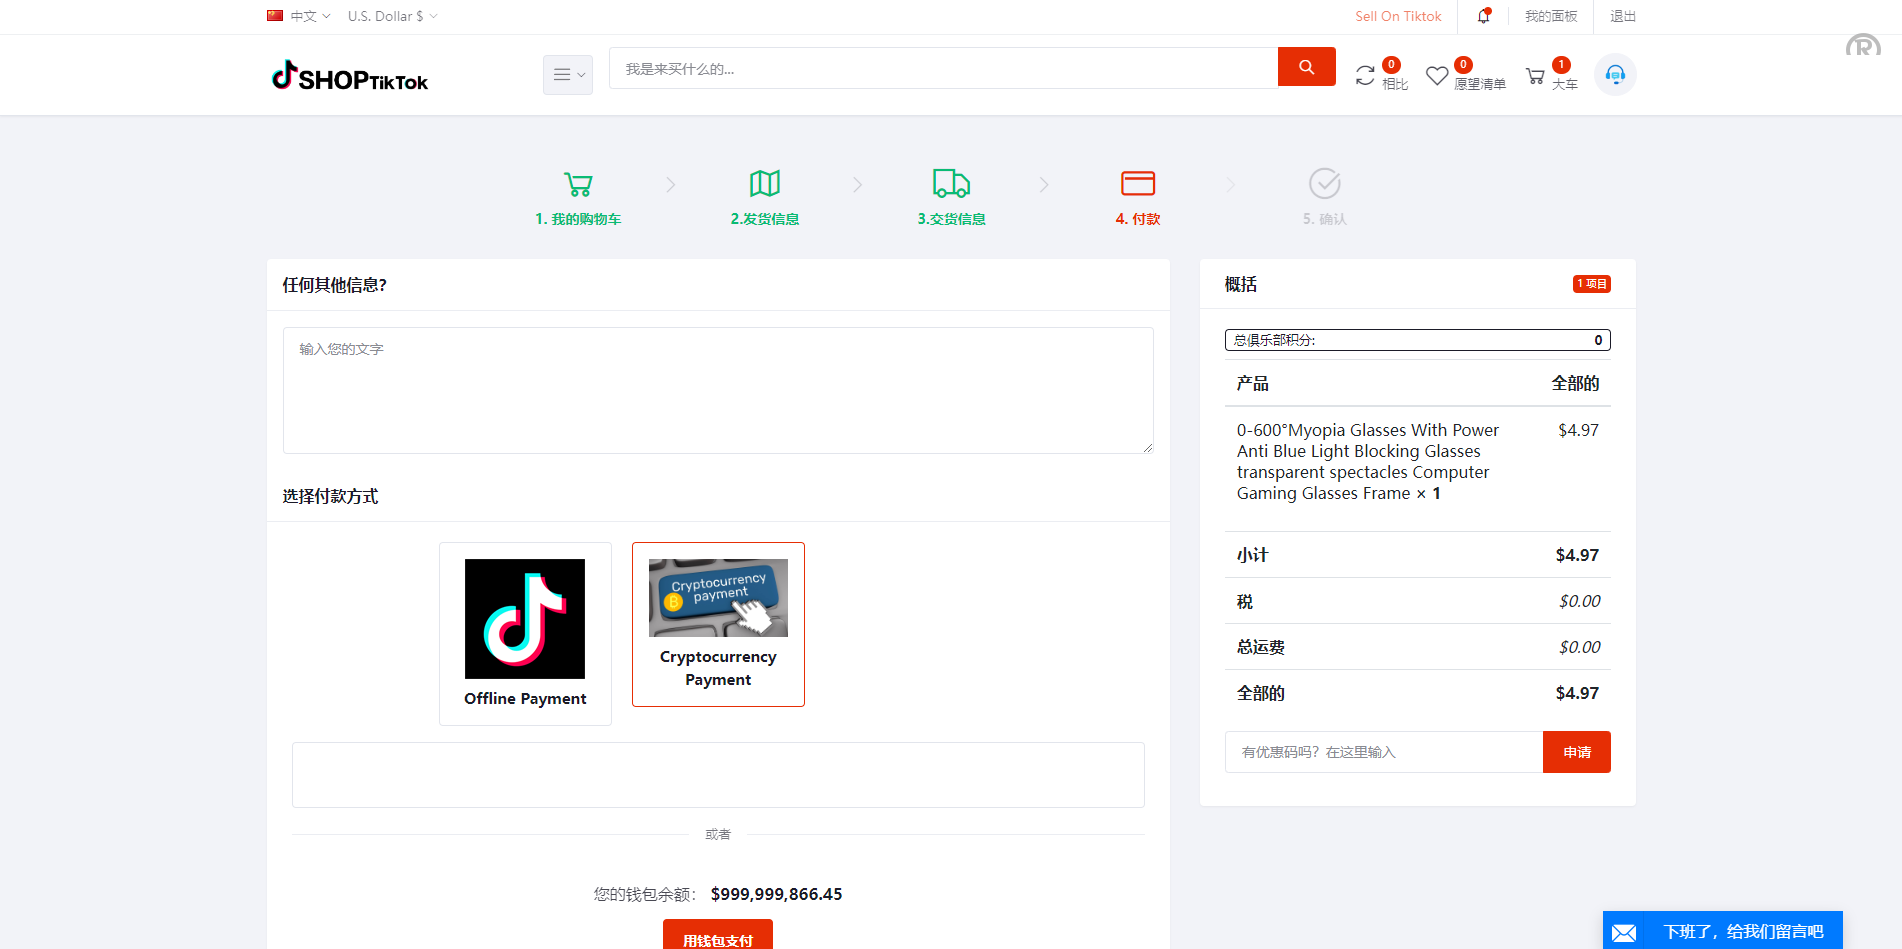This screenshot has width=1902, height=949.
Task: Click the search magnifier icon
Action: coord(1306,66)
